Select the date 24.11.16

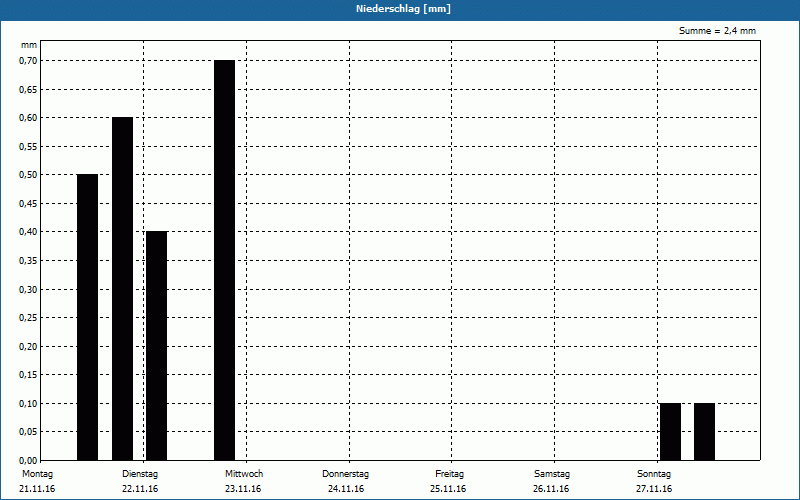(x=346, y=489)
